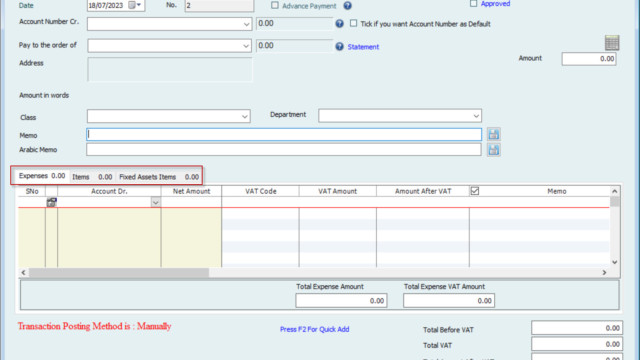640x360 pixels.
Task: Switch to the Fixed Assets Items tab
Action: (159, 177)
